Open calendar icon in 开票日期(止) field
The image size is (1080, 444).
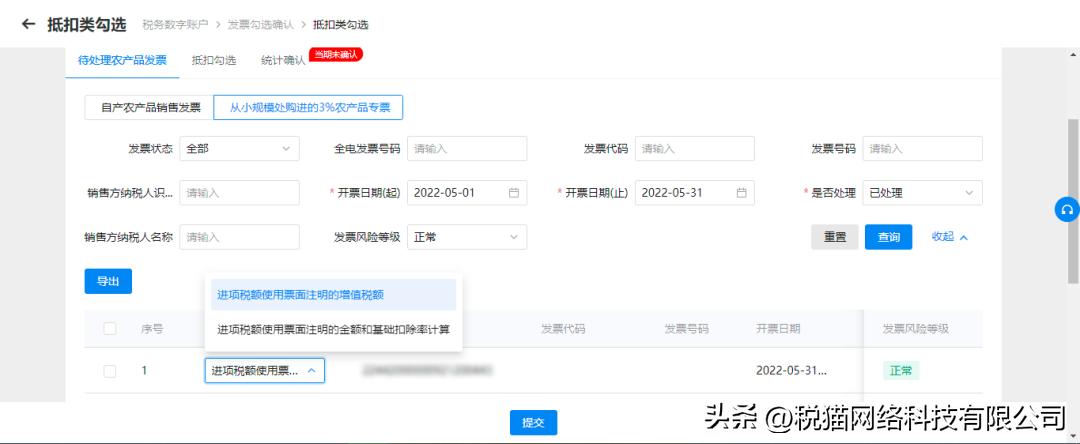click(741, 193)
